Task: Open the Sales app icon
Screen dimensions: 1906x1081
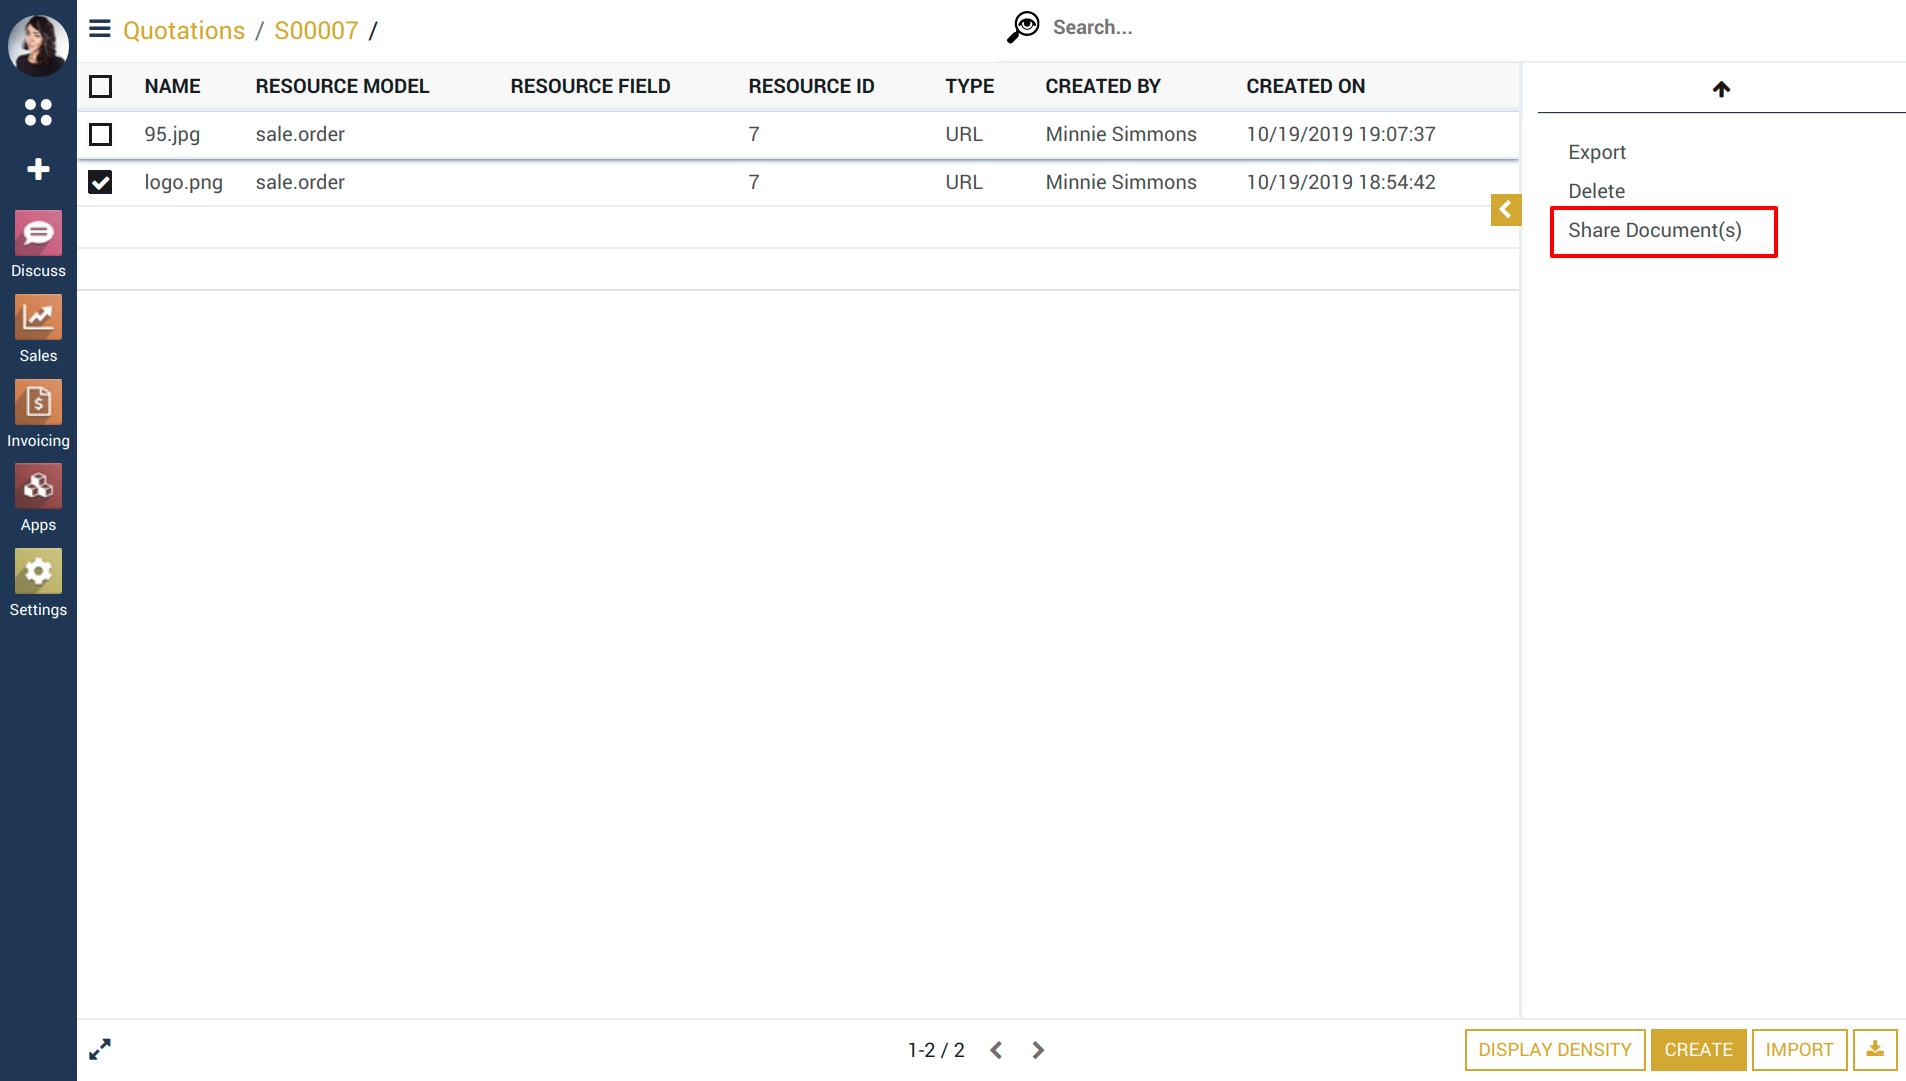Action: 38,318
